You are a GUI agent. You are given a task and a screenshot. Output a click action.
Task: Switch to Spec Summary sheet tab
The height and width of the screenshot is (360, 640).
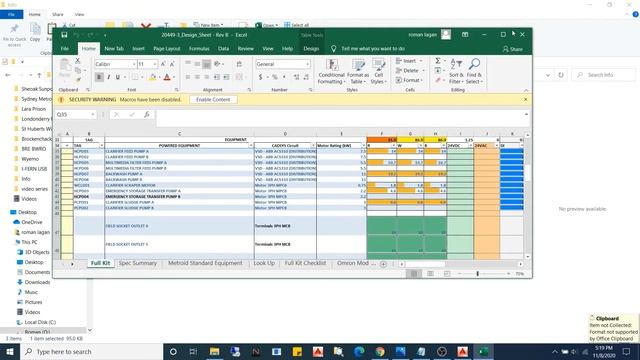point(138,263)
